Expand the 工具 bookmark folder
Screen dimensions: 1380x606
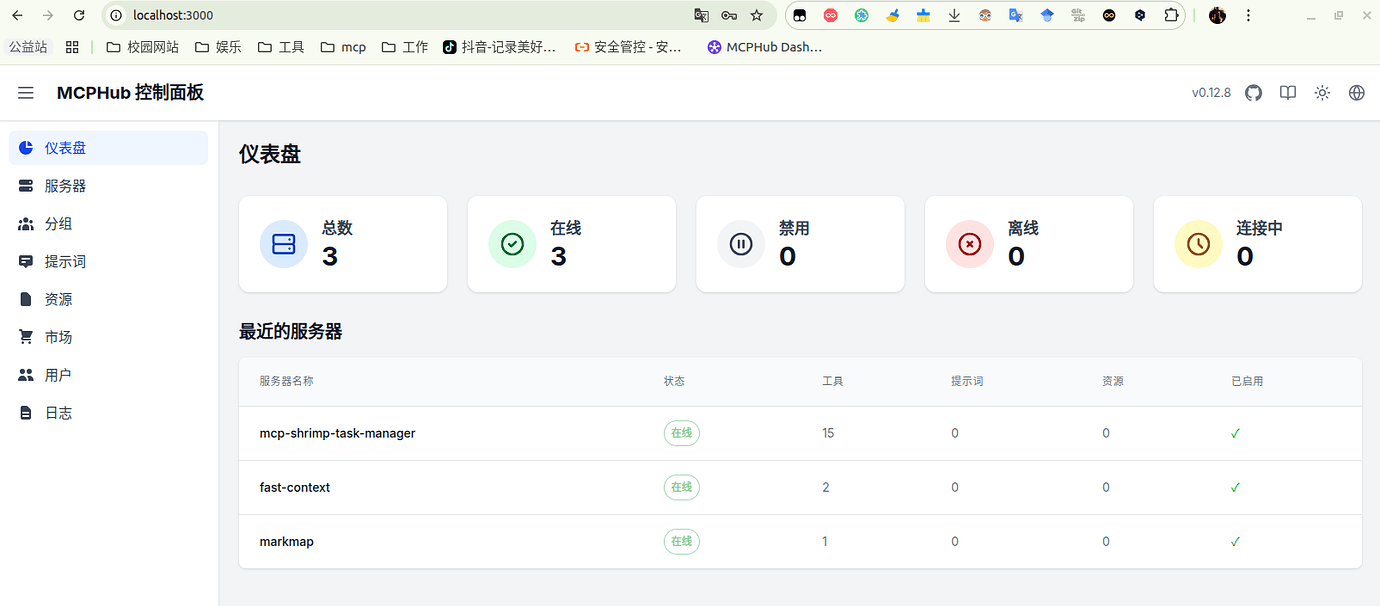[281, 47]
